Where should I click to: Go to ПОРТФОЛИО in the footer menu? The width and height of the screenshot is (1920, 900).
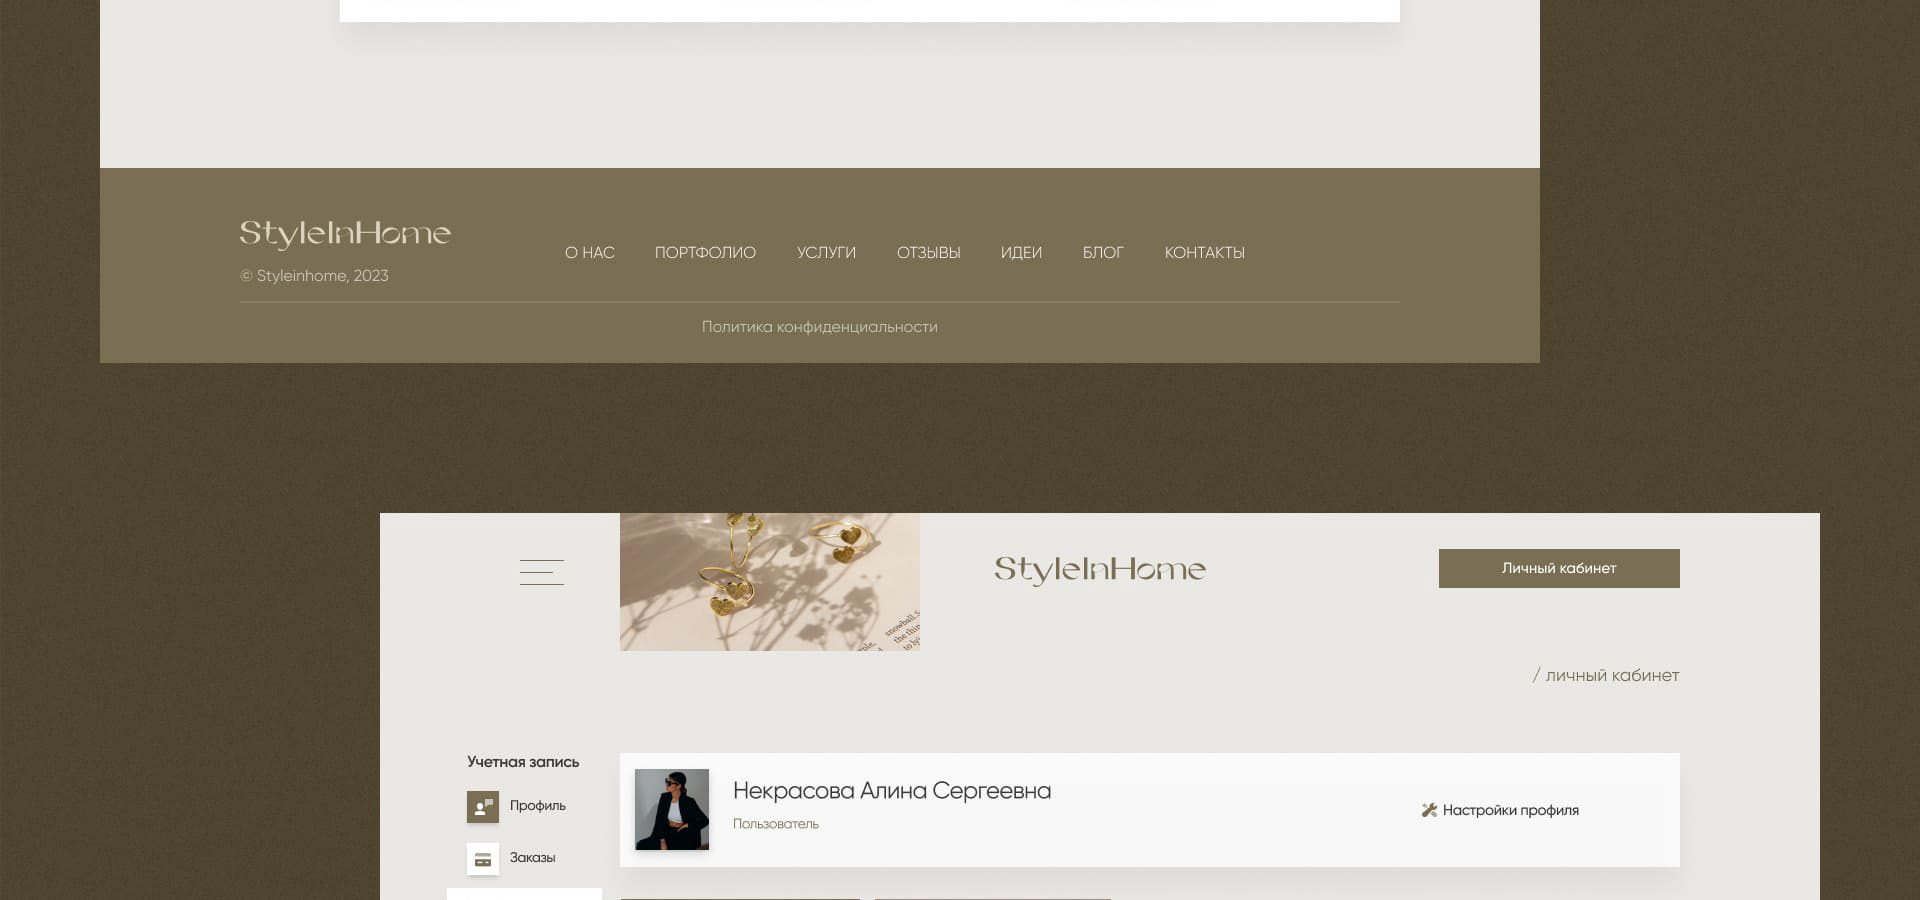tap(705, 253)
